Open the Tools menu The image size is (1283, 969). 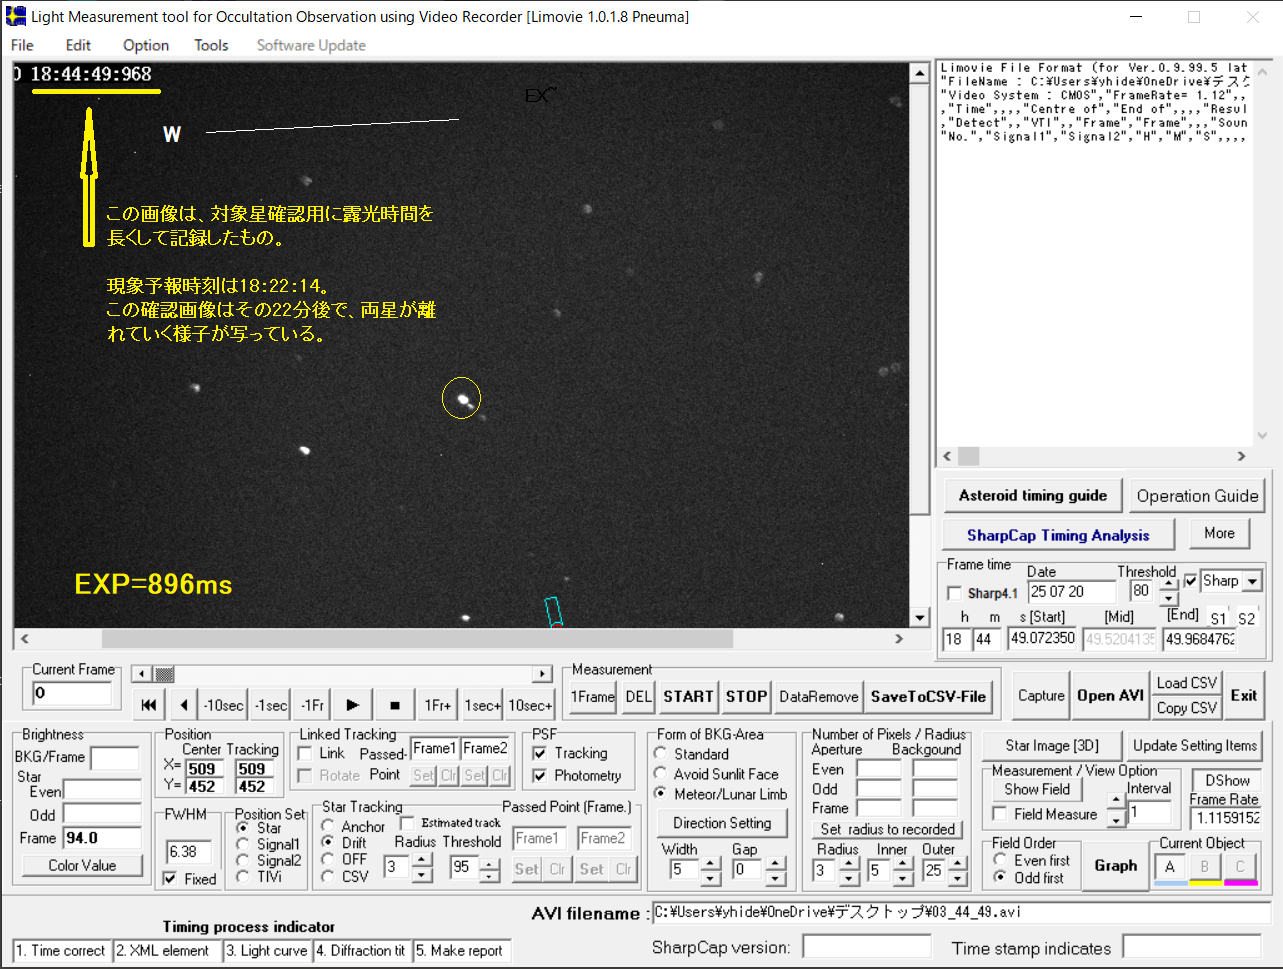(211, 45)
